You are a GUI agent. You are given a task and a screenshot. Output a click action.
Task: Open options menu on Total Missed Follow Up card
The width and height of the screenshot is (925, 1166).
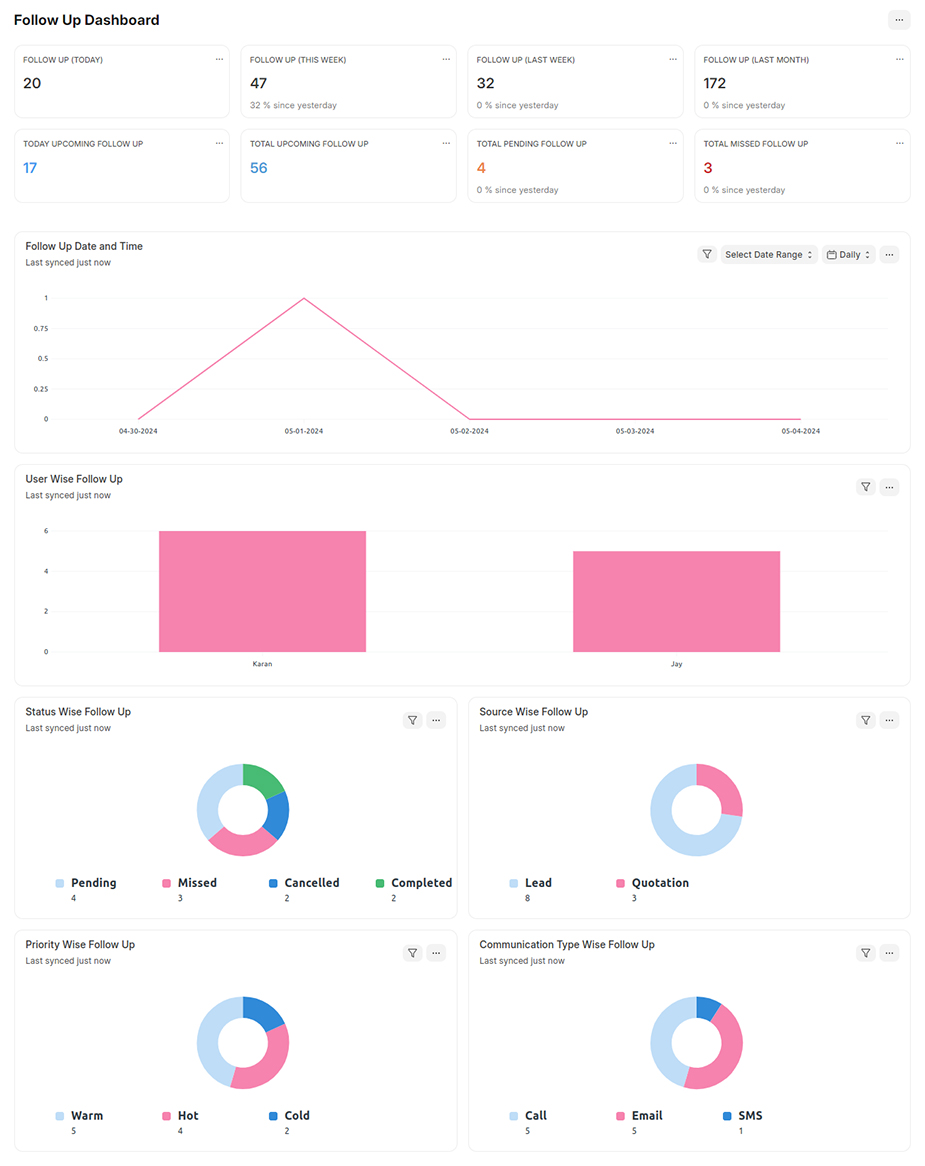899,143
